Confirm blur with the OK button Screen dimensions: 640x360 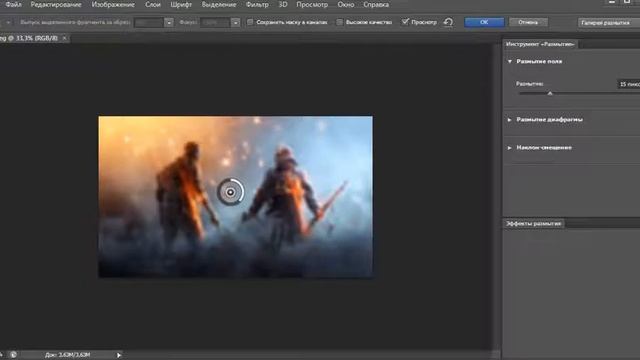[484, 22]
